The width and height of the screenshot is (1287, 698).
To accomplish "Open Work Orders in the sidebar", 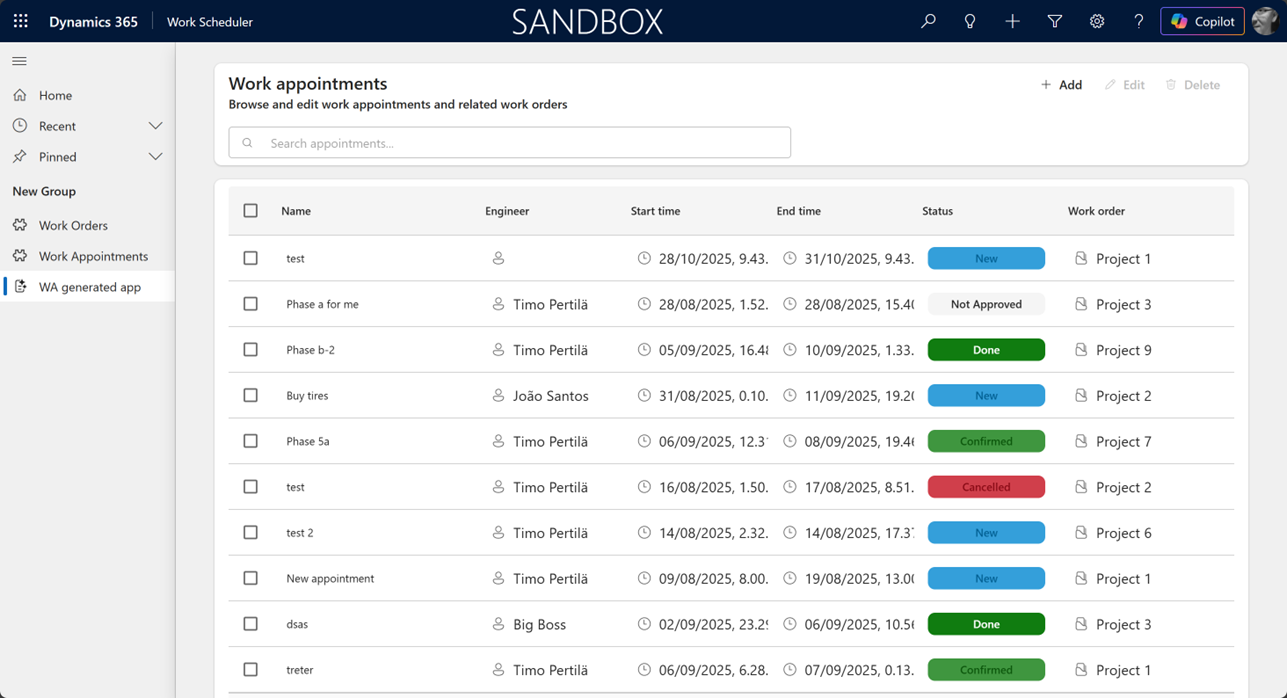I will click(x=73, y=226).
